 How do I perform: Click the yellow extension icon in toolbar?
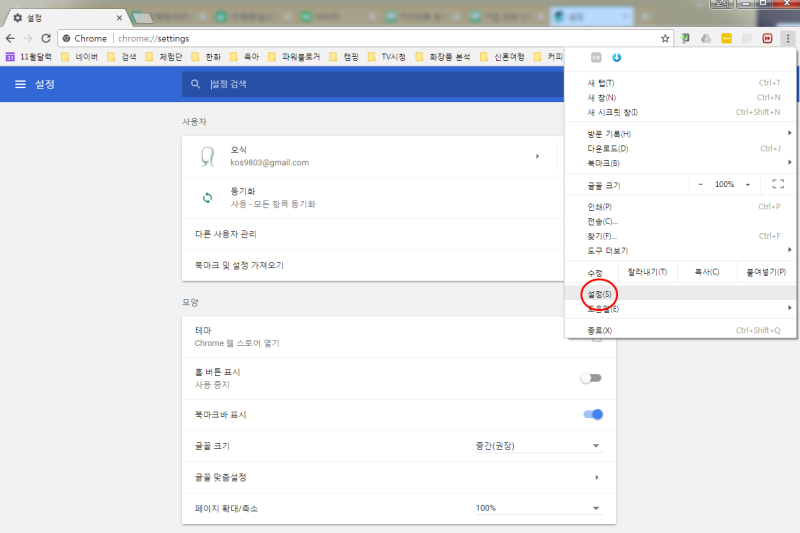[727, 38]
